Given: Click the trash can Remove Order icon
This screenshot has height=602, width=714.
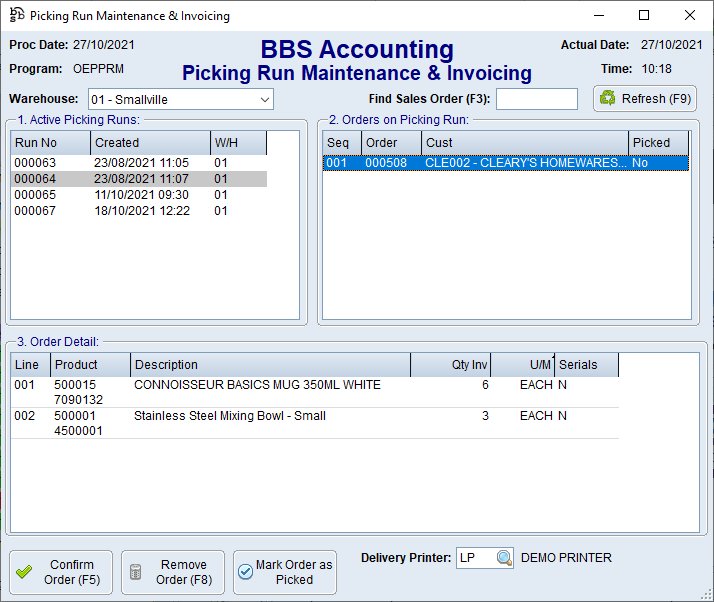Looking at the screenshot, I should (x=136, y=572).
